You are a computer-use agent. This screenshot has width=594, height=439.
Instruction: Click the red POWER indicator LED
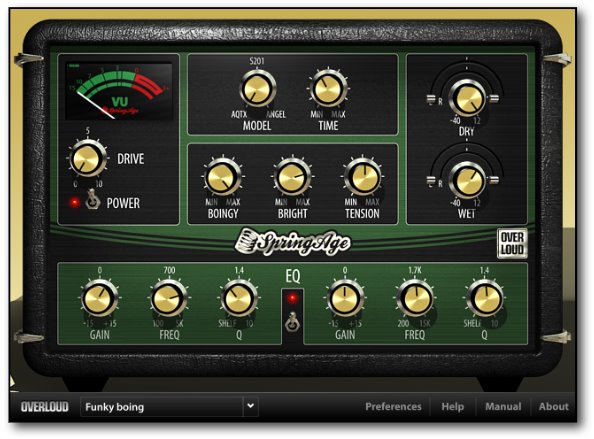tap(75, 203)
